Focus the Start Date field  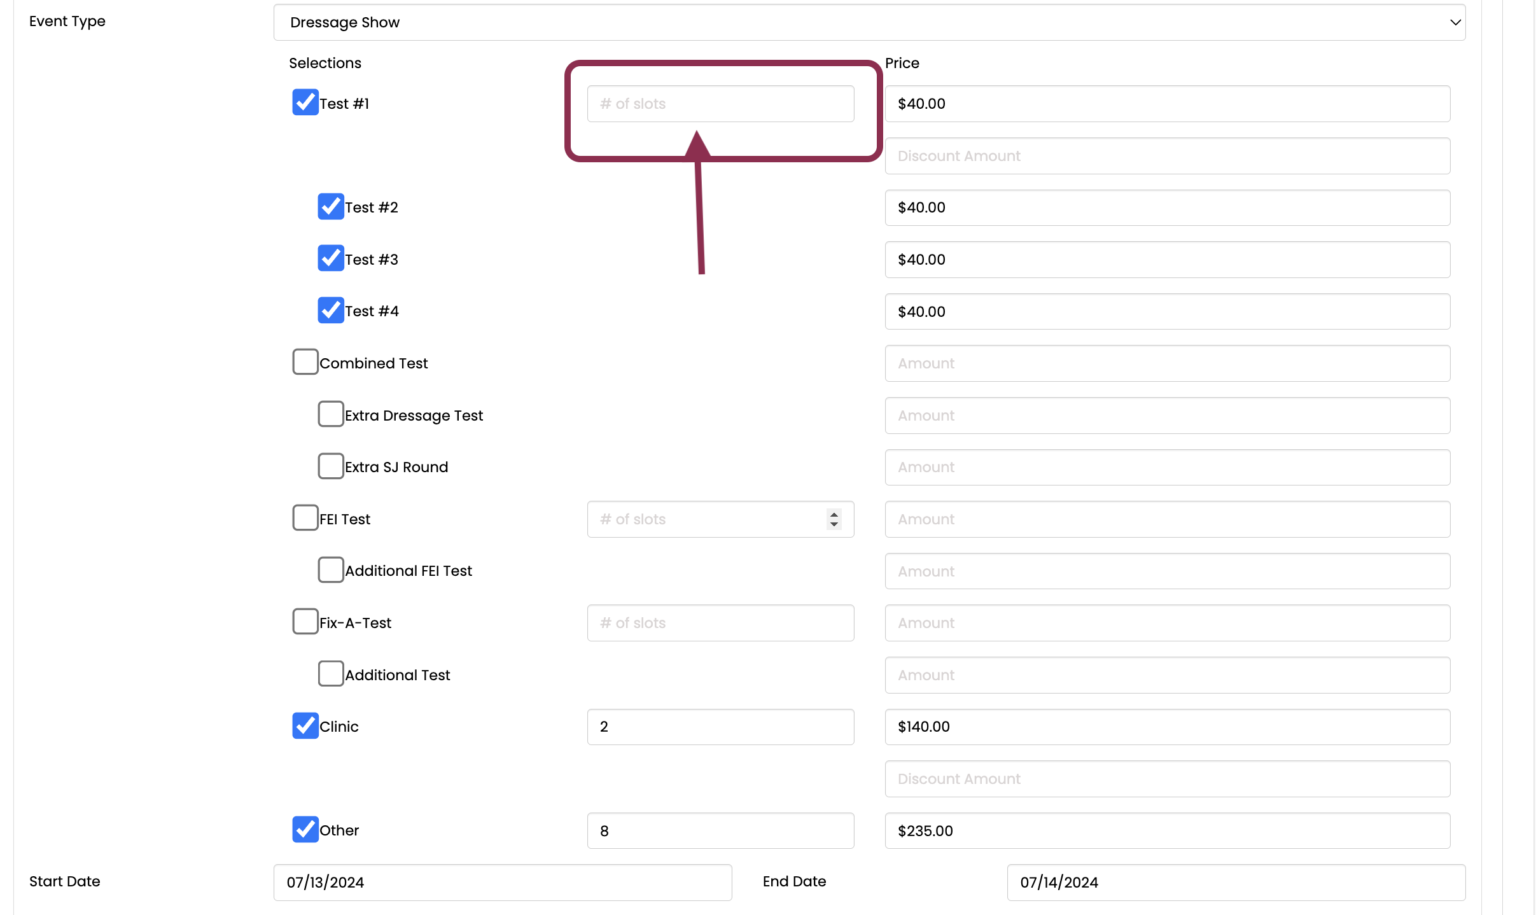pyautogui.click(x=502, y=882)
